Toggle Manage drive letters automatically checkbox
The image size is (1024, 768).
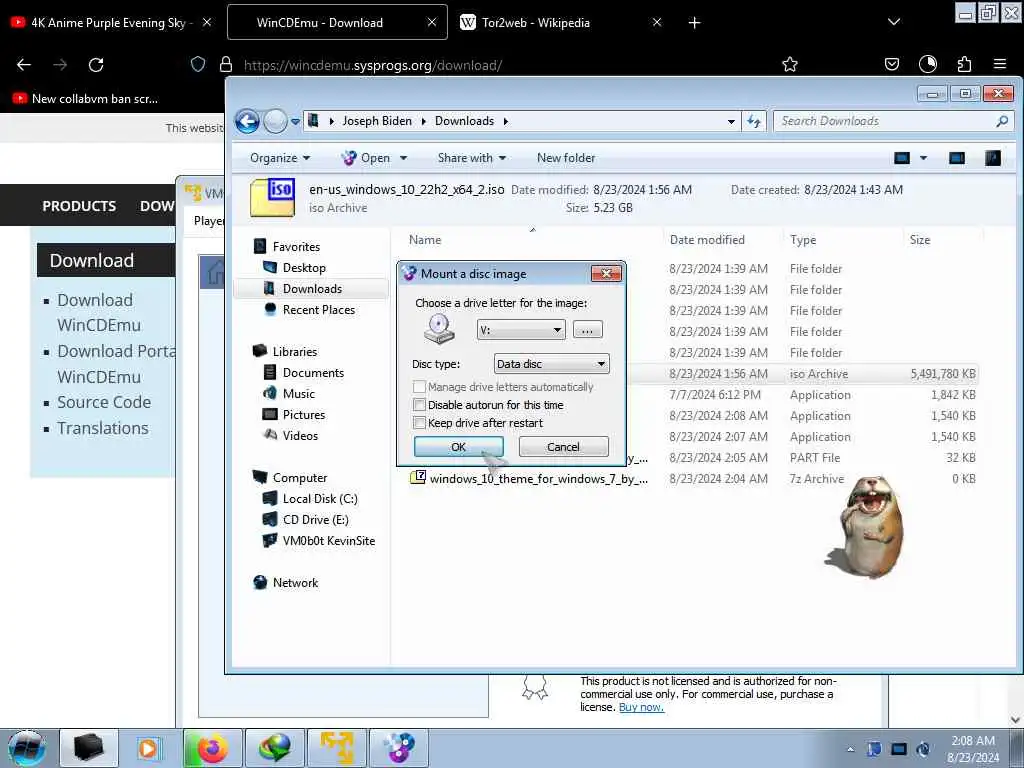(x=419, y=387)
